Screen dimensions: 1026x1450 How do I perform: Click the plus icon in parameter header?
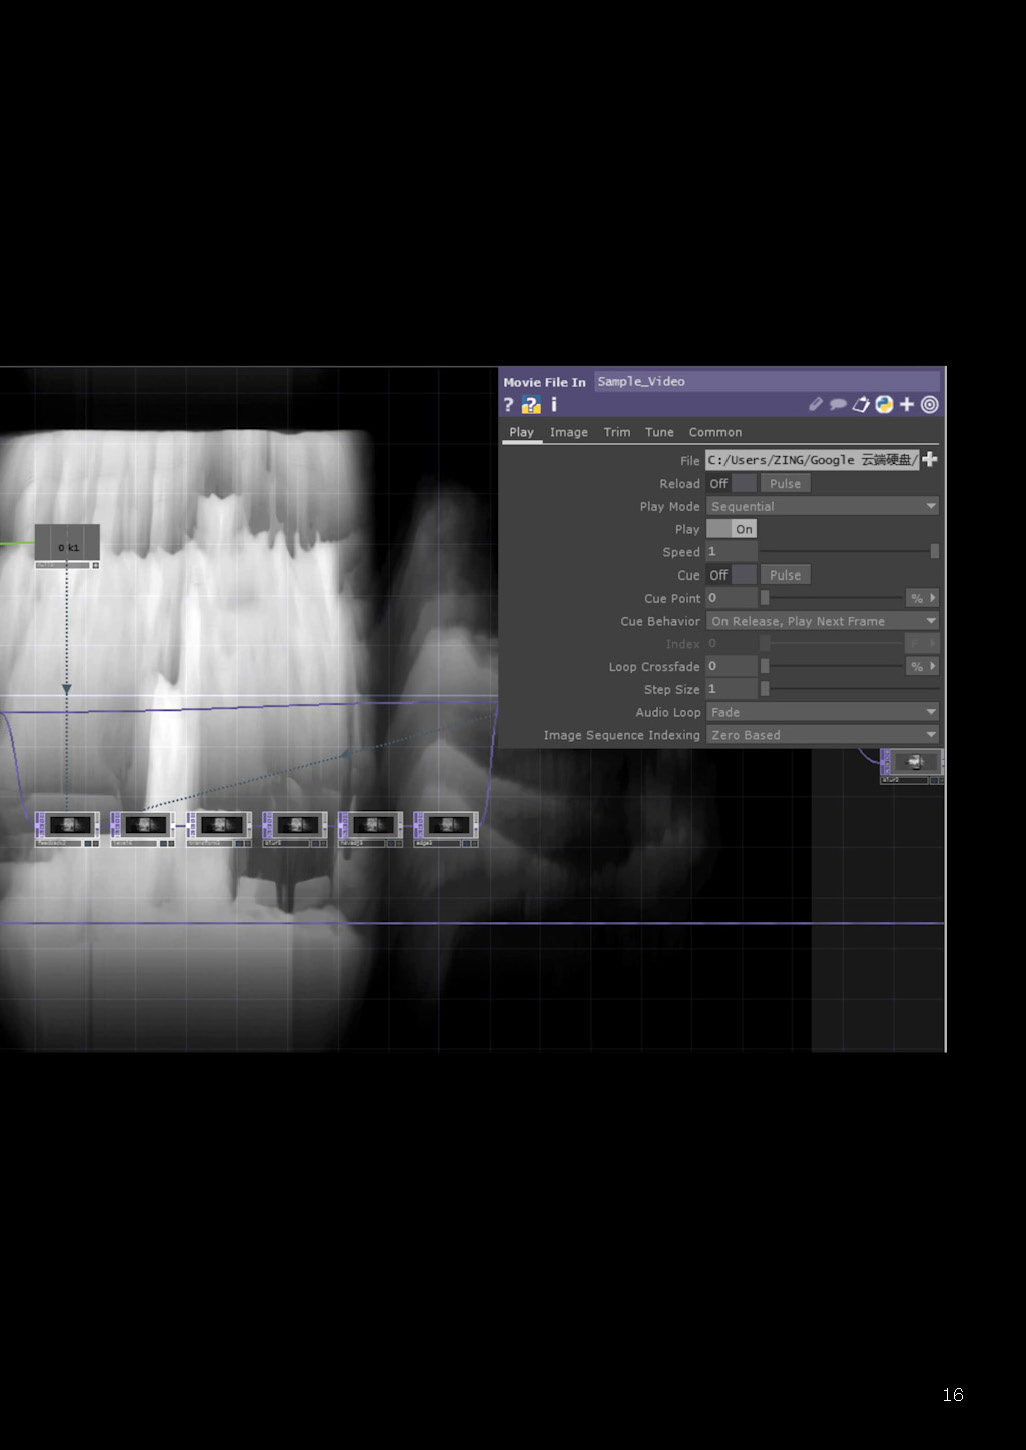907,405
